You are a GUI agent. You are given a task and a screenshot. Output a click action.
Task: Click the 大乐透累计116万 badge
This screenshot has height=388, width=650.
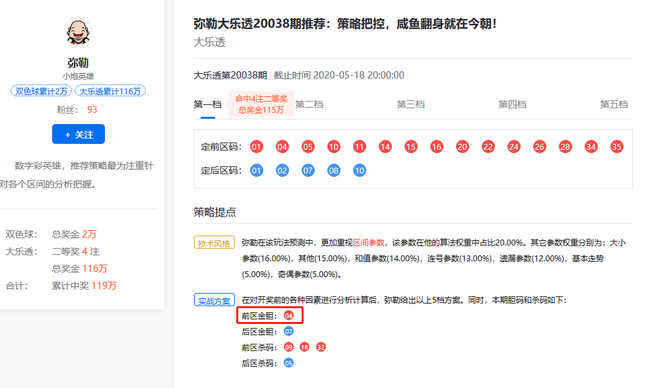pos(110,91)
